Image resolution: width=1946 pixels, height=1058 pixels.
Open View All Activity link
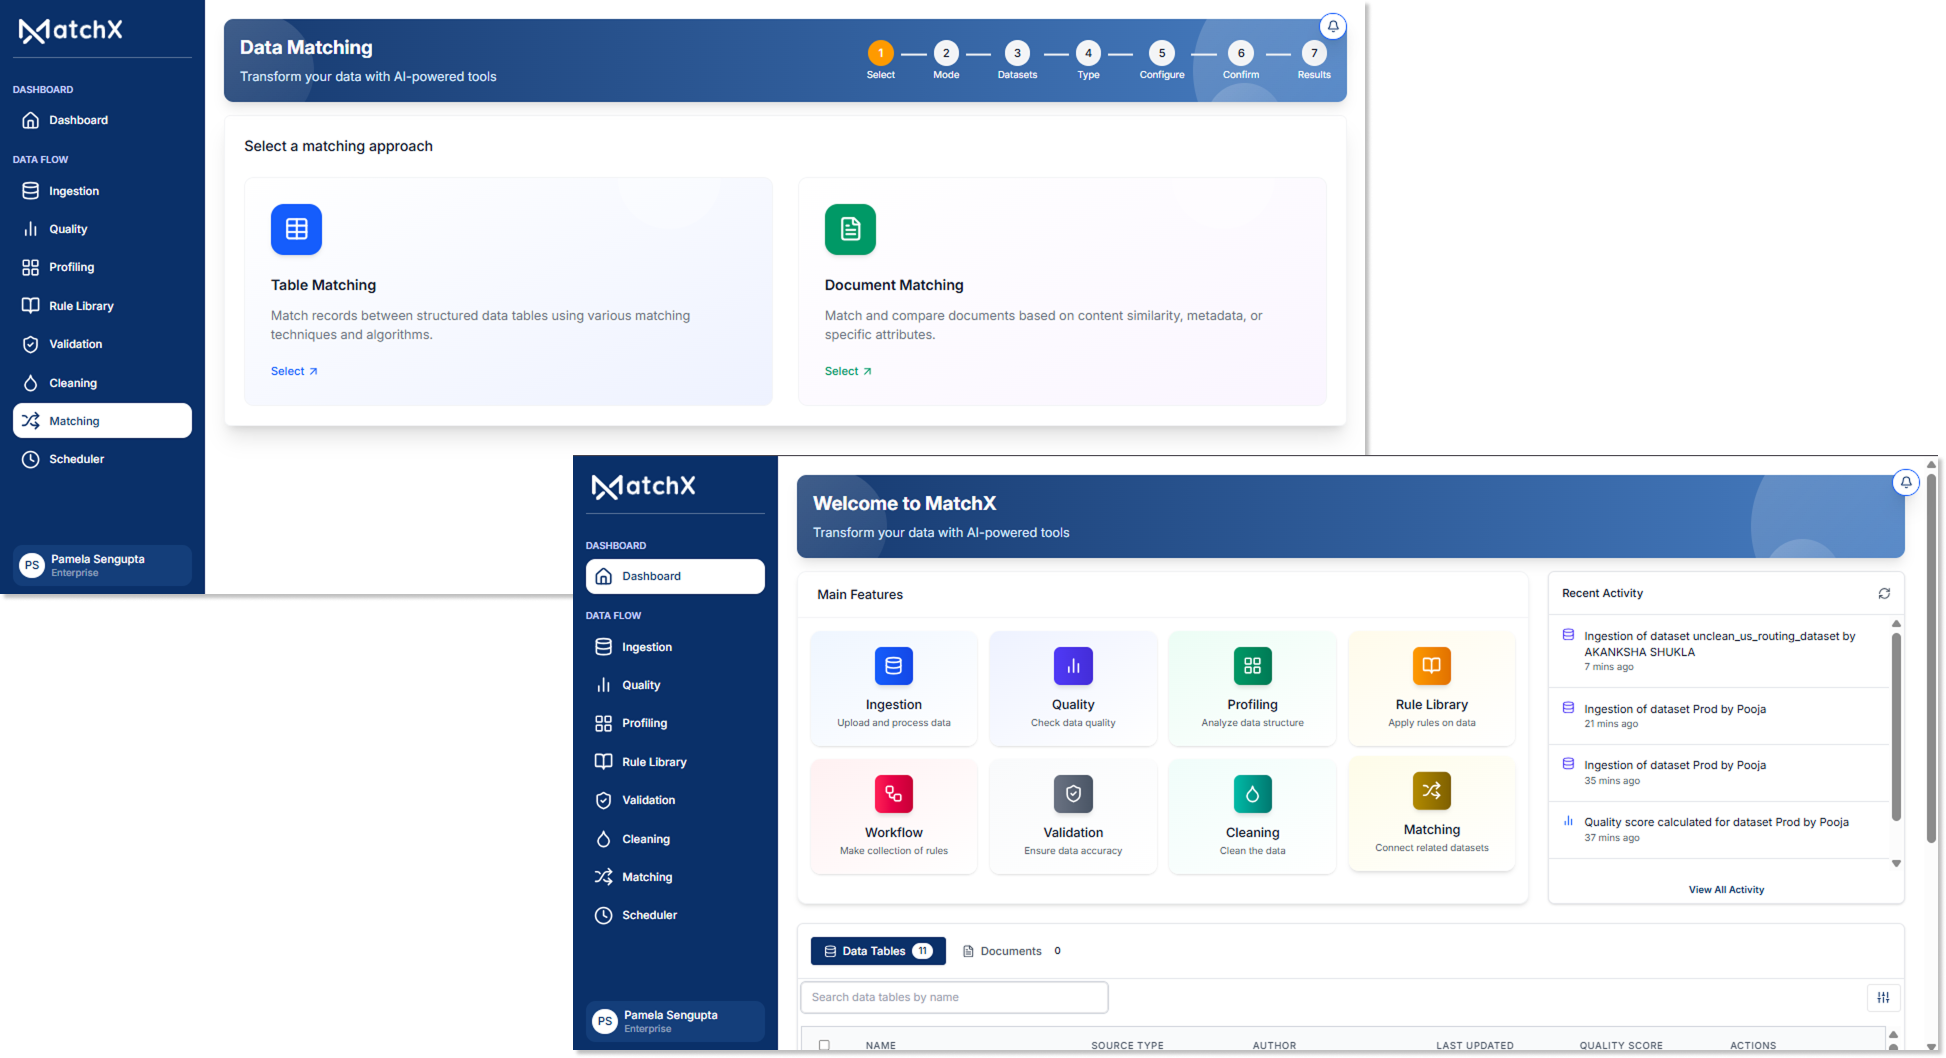pos(1726,890)
